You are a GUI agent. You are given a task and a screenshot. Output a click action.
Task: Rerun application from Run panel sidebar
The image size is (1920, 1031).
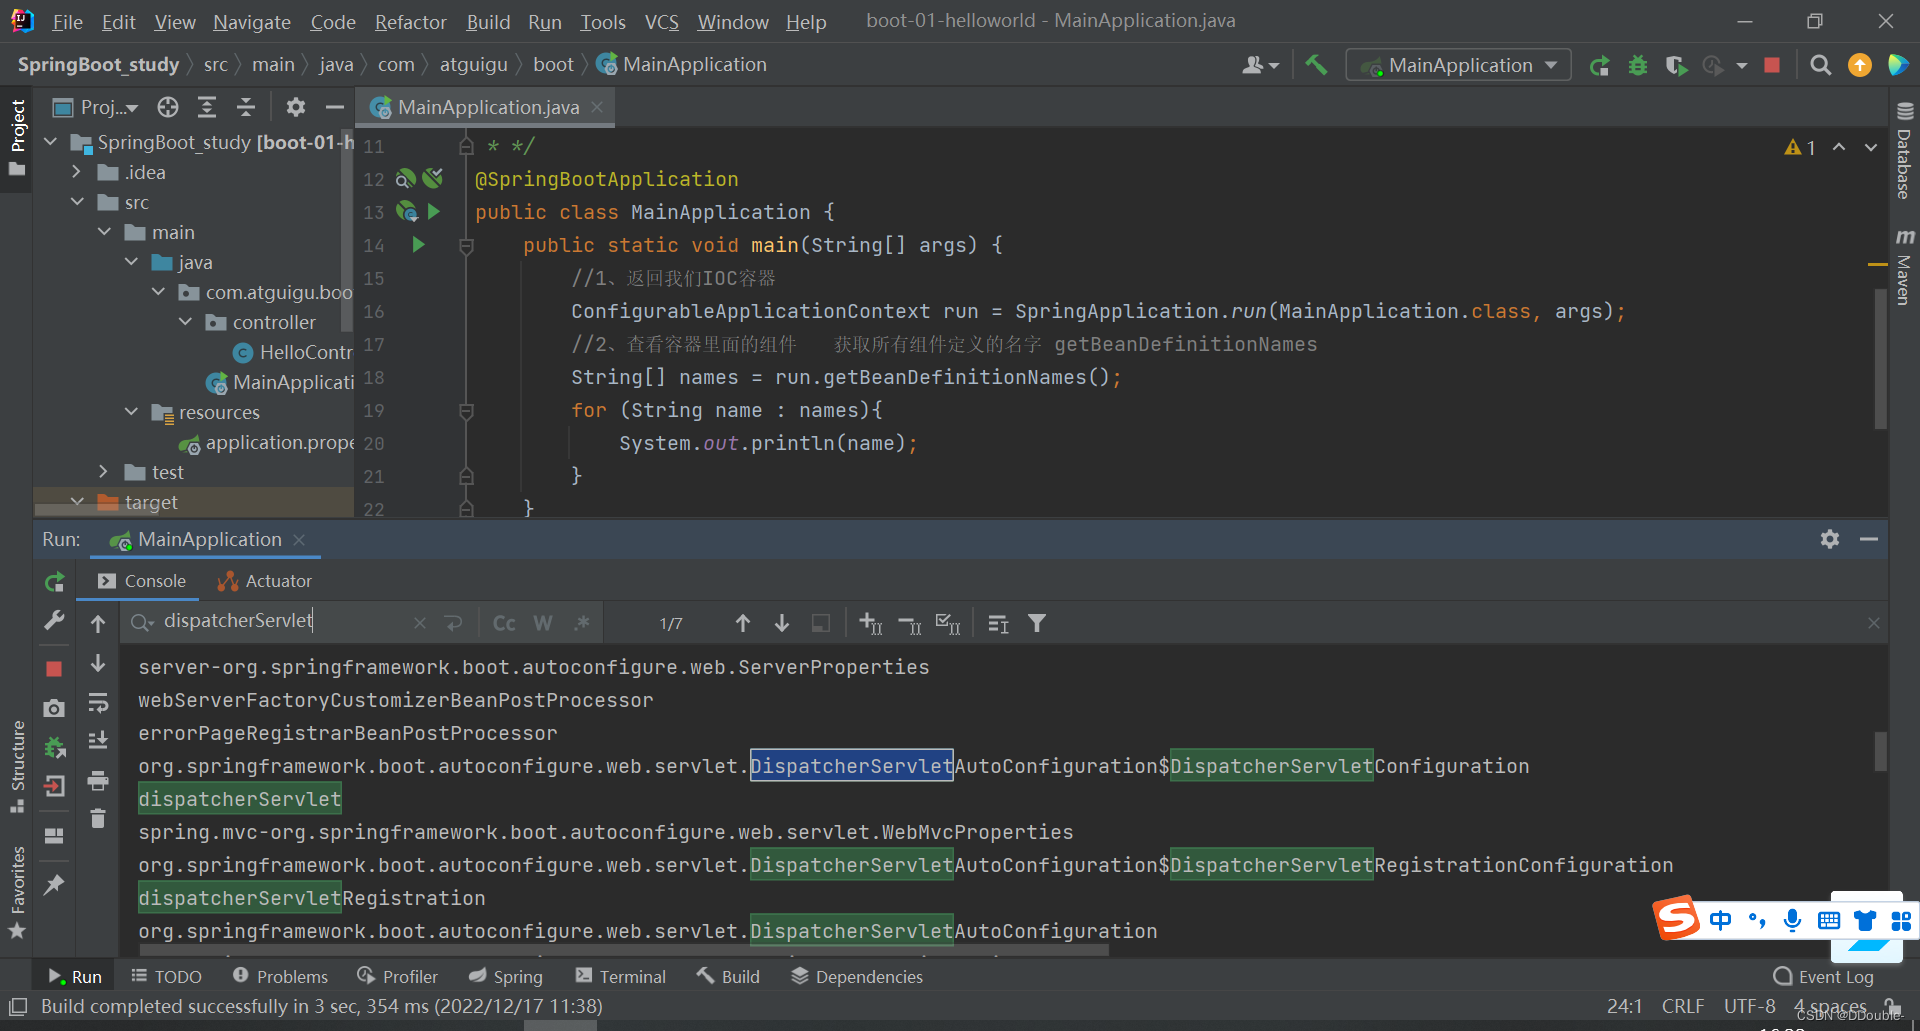[x=55, y=582]
